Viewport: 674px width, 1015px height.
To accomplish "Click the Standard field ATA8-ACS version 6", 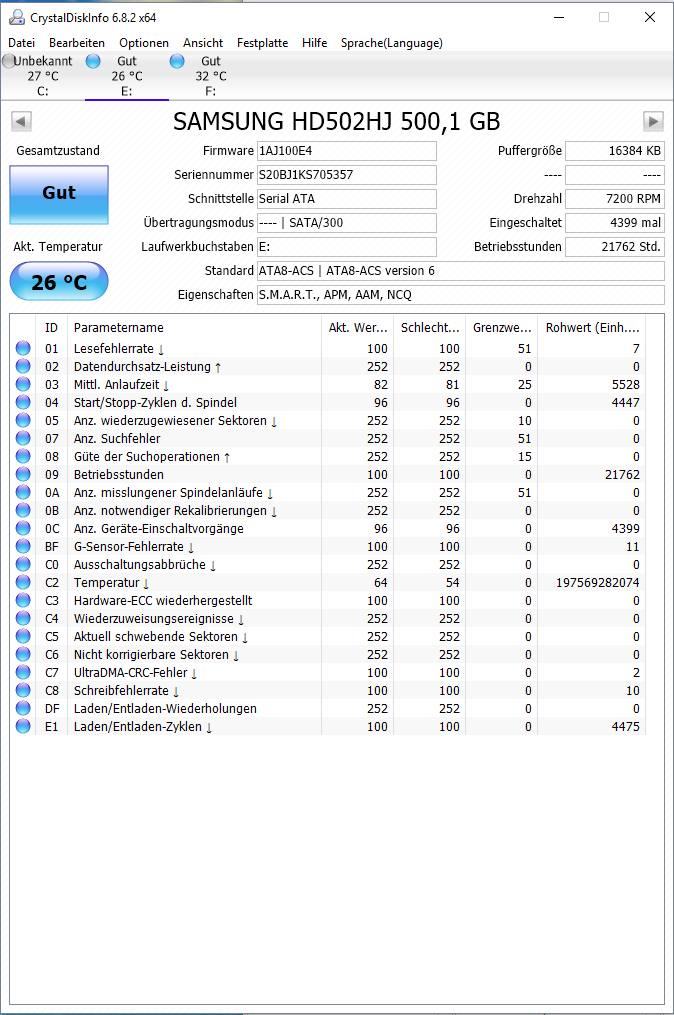I will click(x=460, y=271).
